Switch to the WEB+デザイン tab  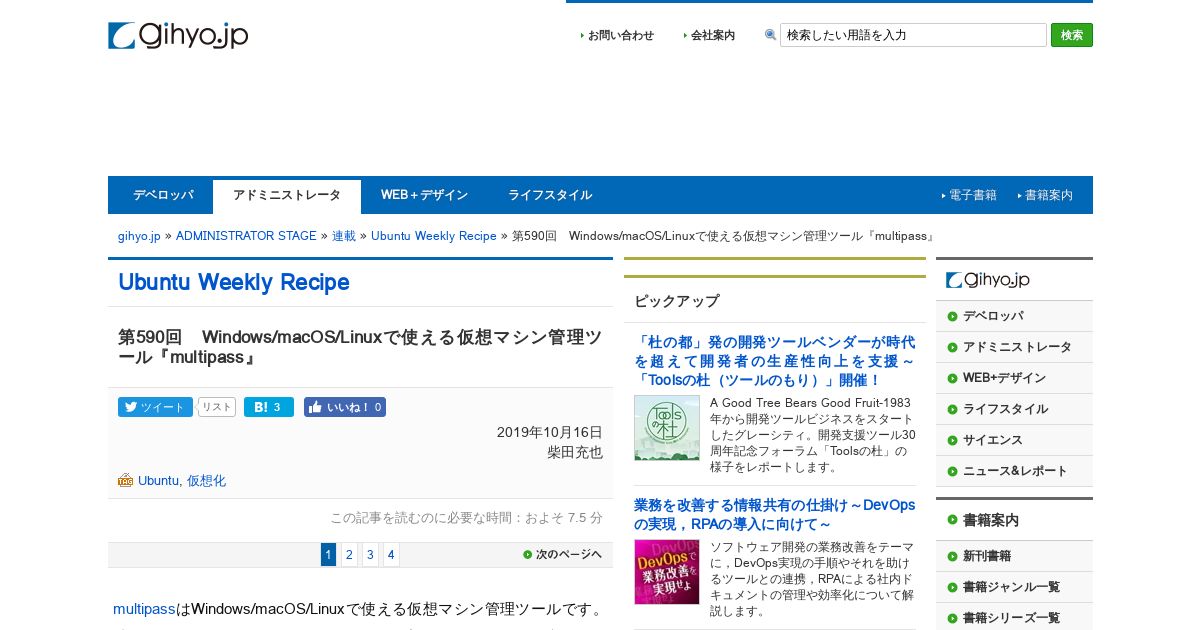click(424, 195)
